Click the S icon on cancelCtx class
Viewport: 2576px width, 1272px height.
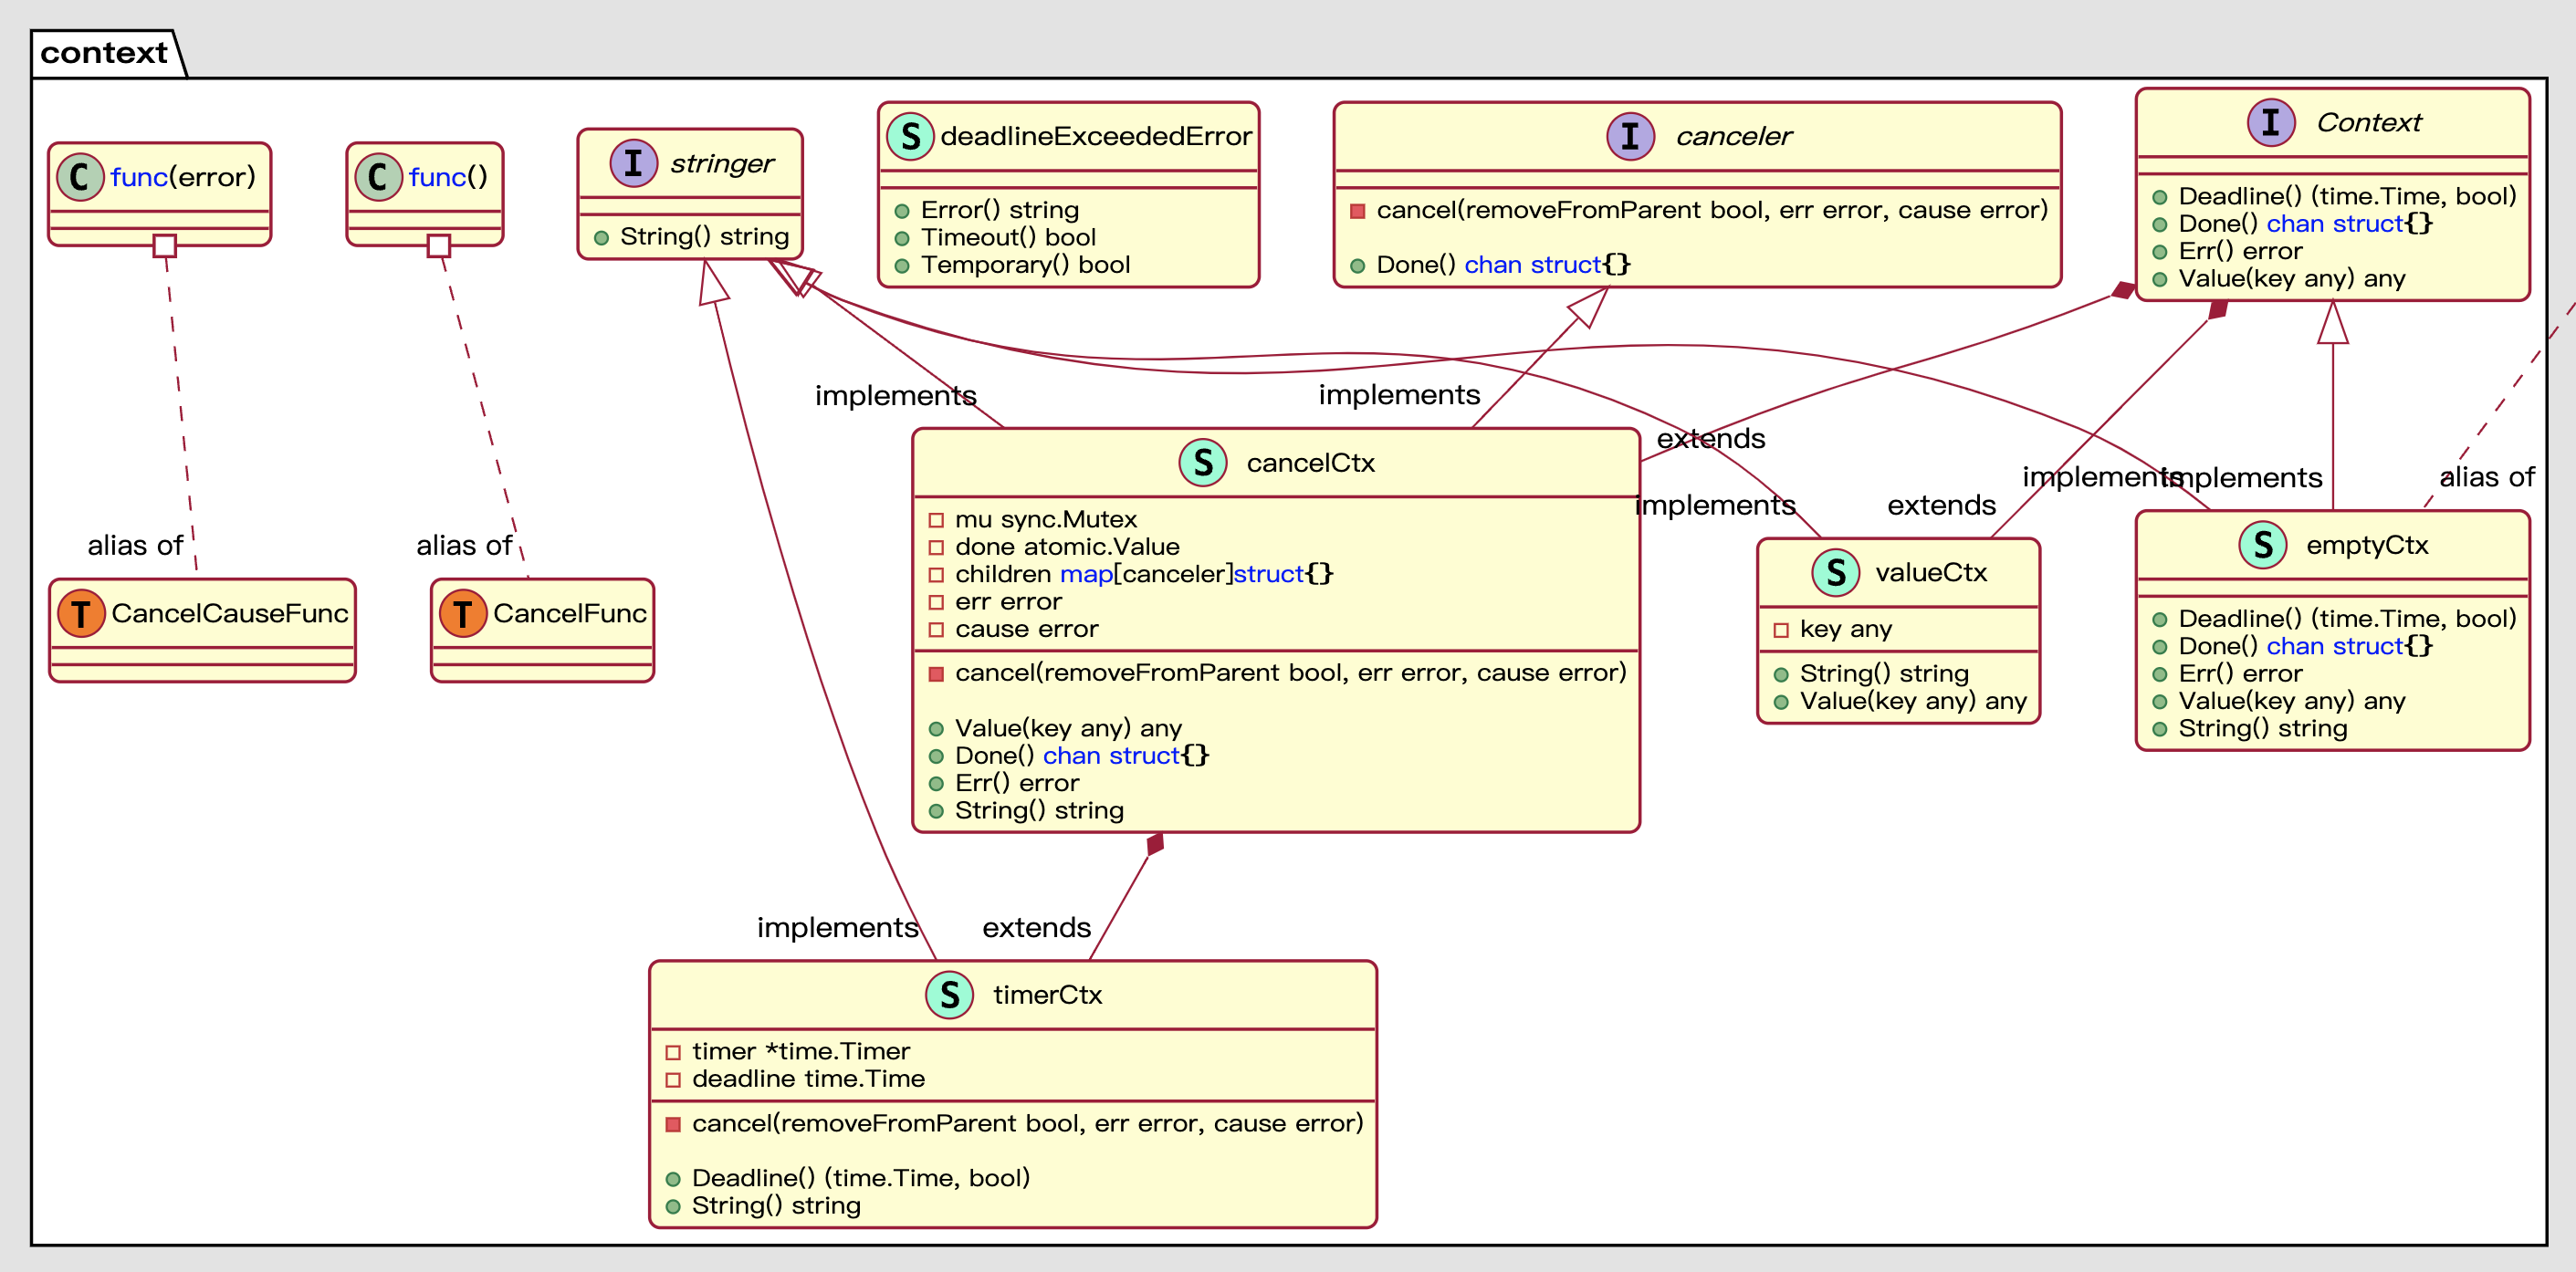(1203, 462)
